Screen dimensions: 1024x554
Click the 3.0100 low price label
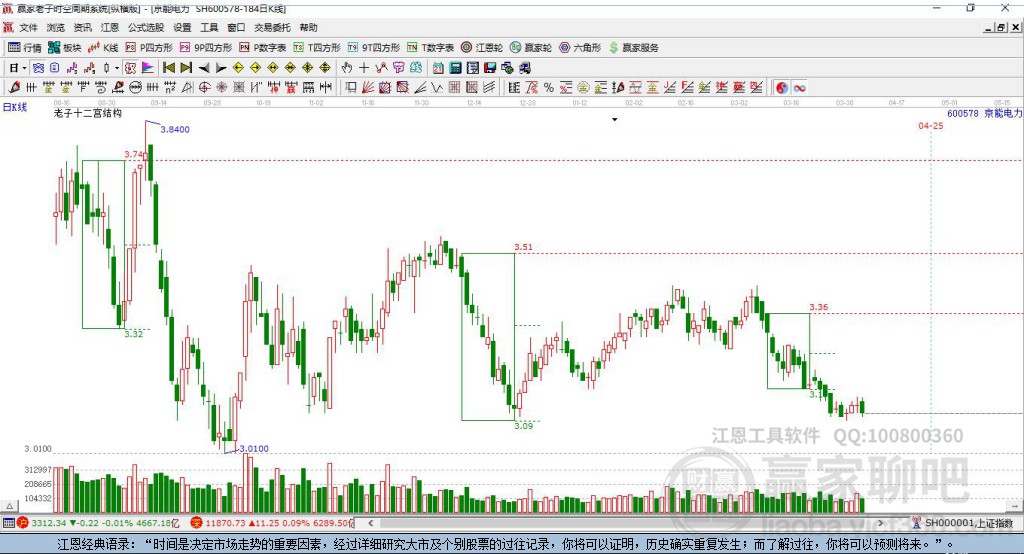(x=254, y=449)
